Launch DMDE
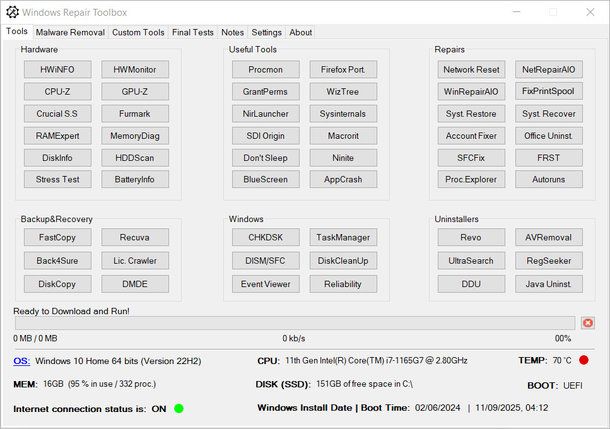 click(135, 284)
